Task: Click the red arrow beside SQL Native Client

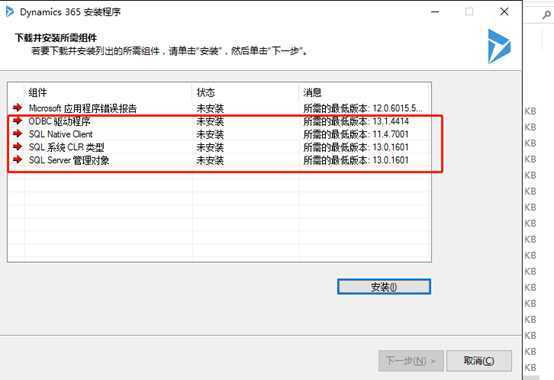Action: point(17,133)
